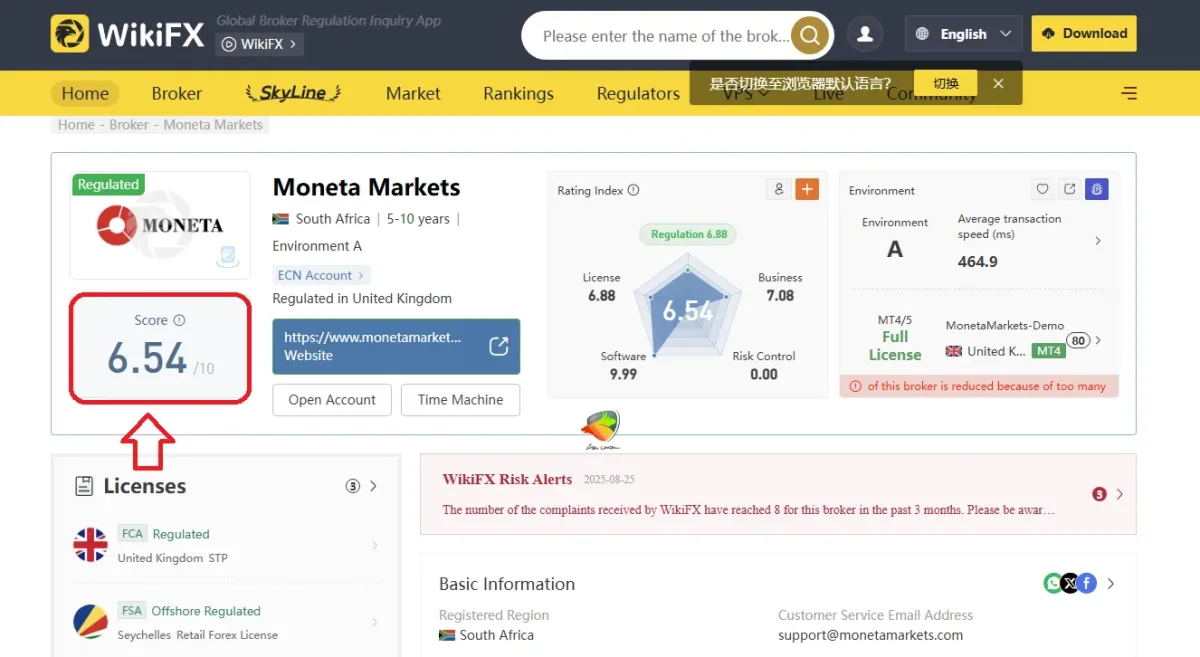Expand the FSA Offshore Regulated row arrow

(x=375, y=622)
